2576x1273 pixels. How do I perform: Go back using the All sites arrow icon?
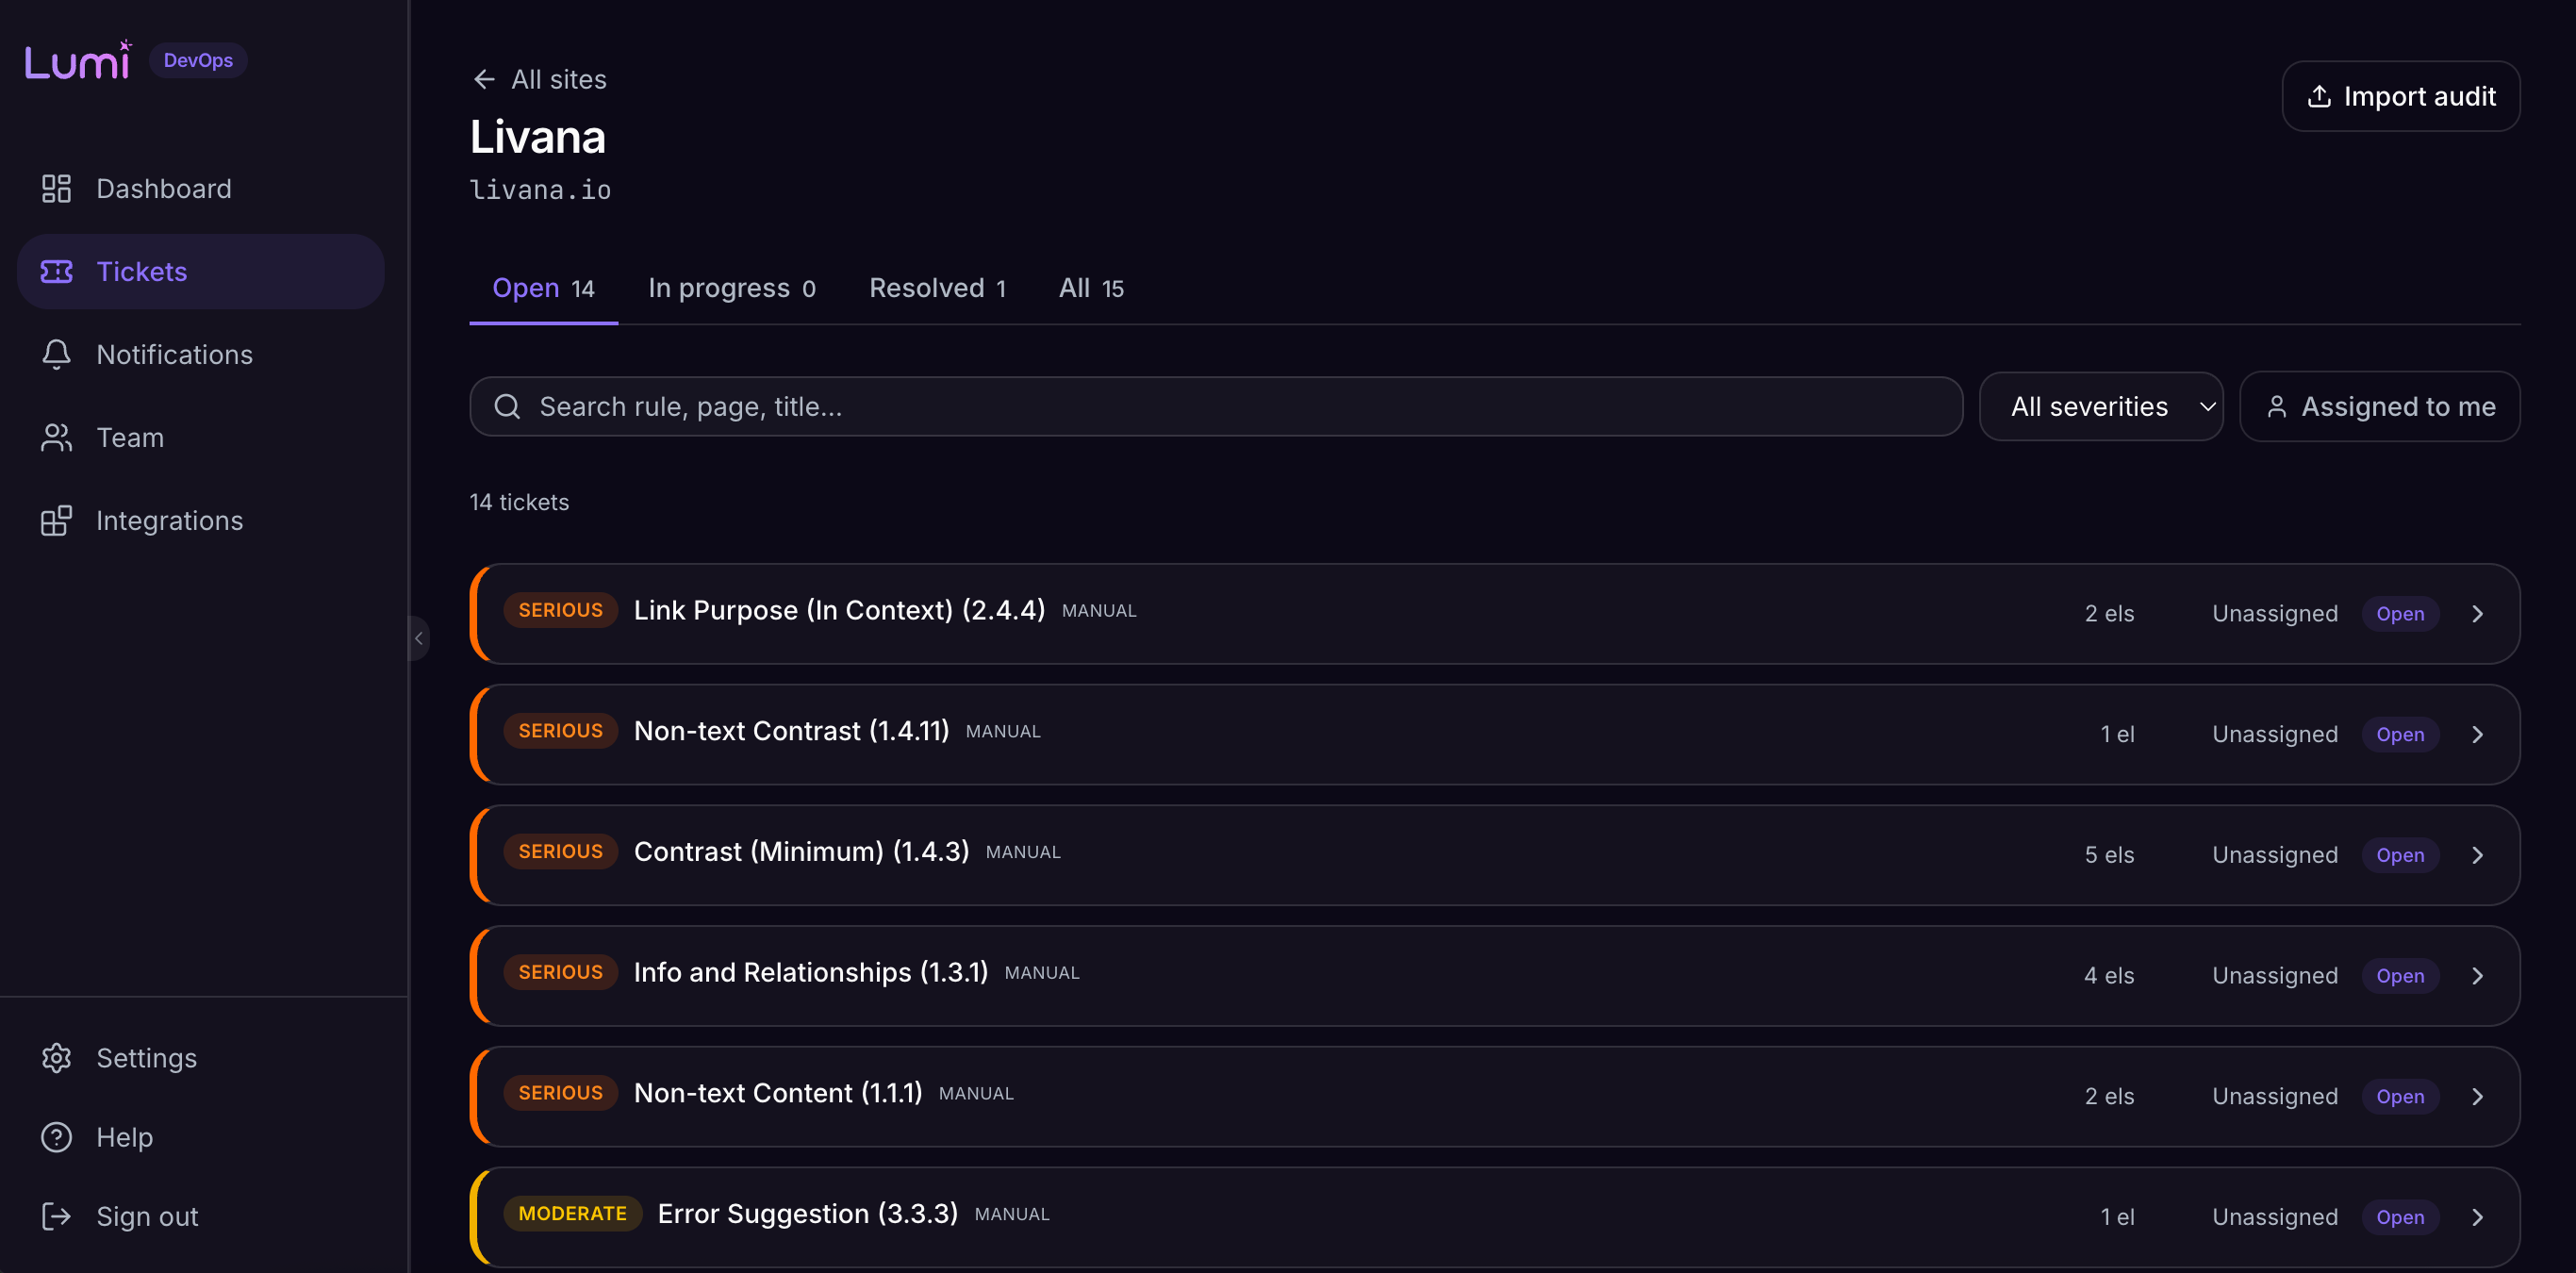coord(484,79)
